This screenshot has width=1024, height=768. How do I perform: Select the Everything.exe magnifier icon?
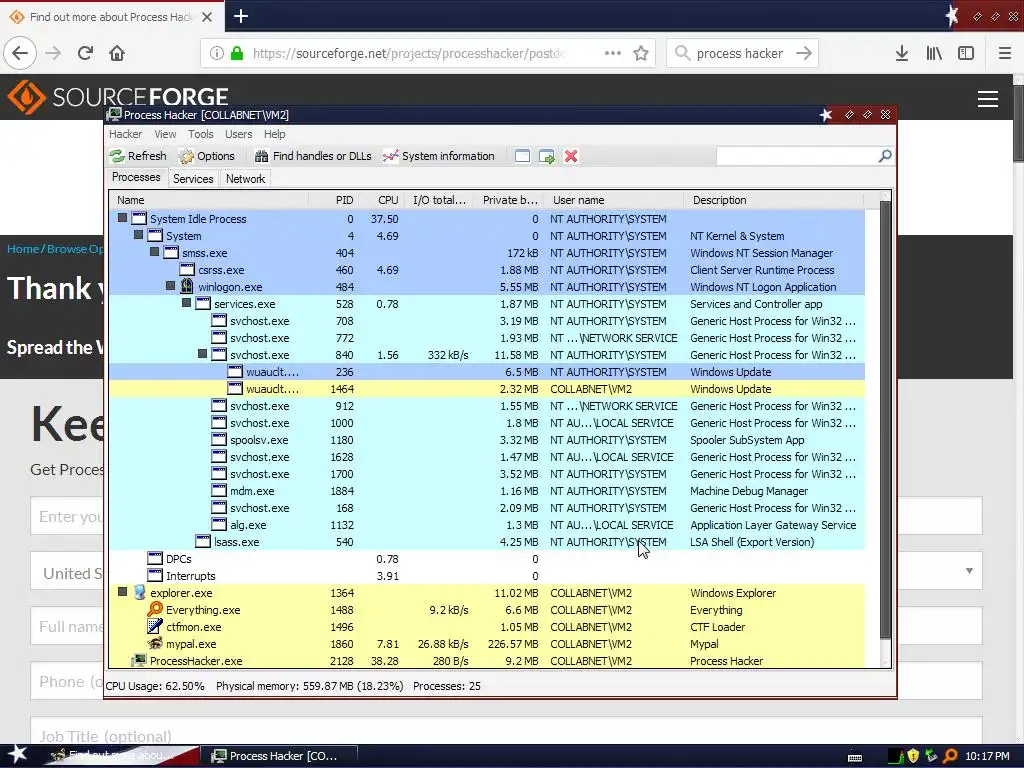click(155, 609)
